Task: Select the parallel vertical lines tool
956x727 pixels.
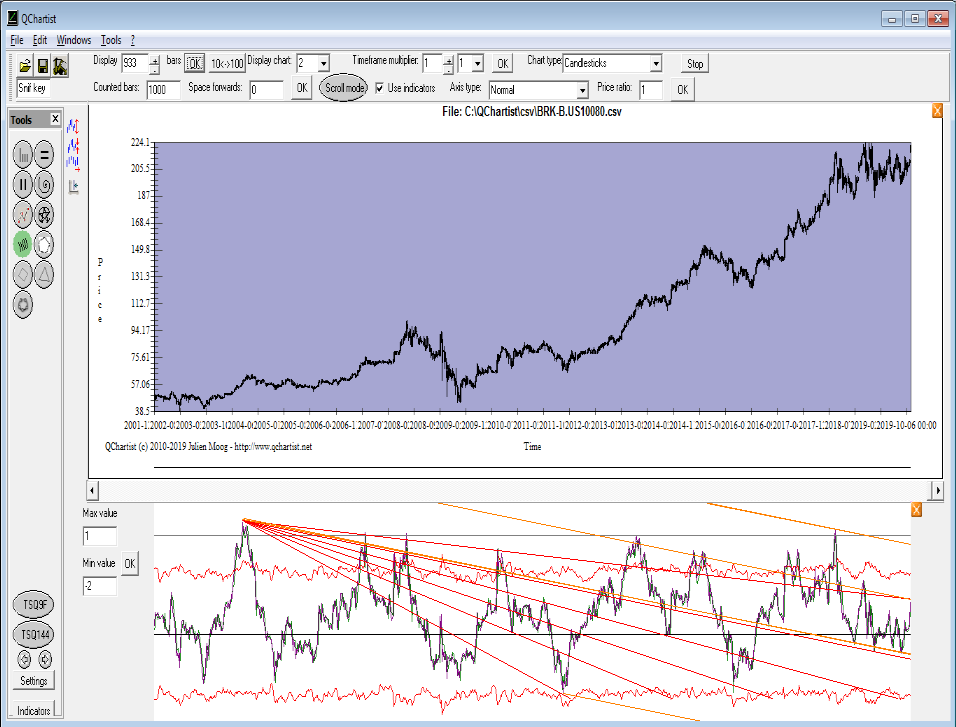Action: pos(23,184)
